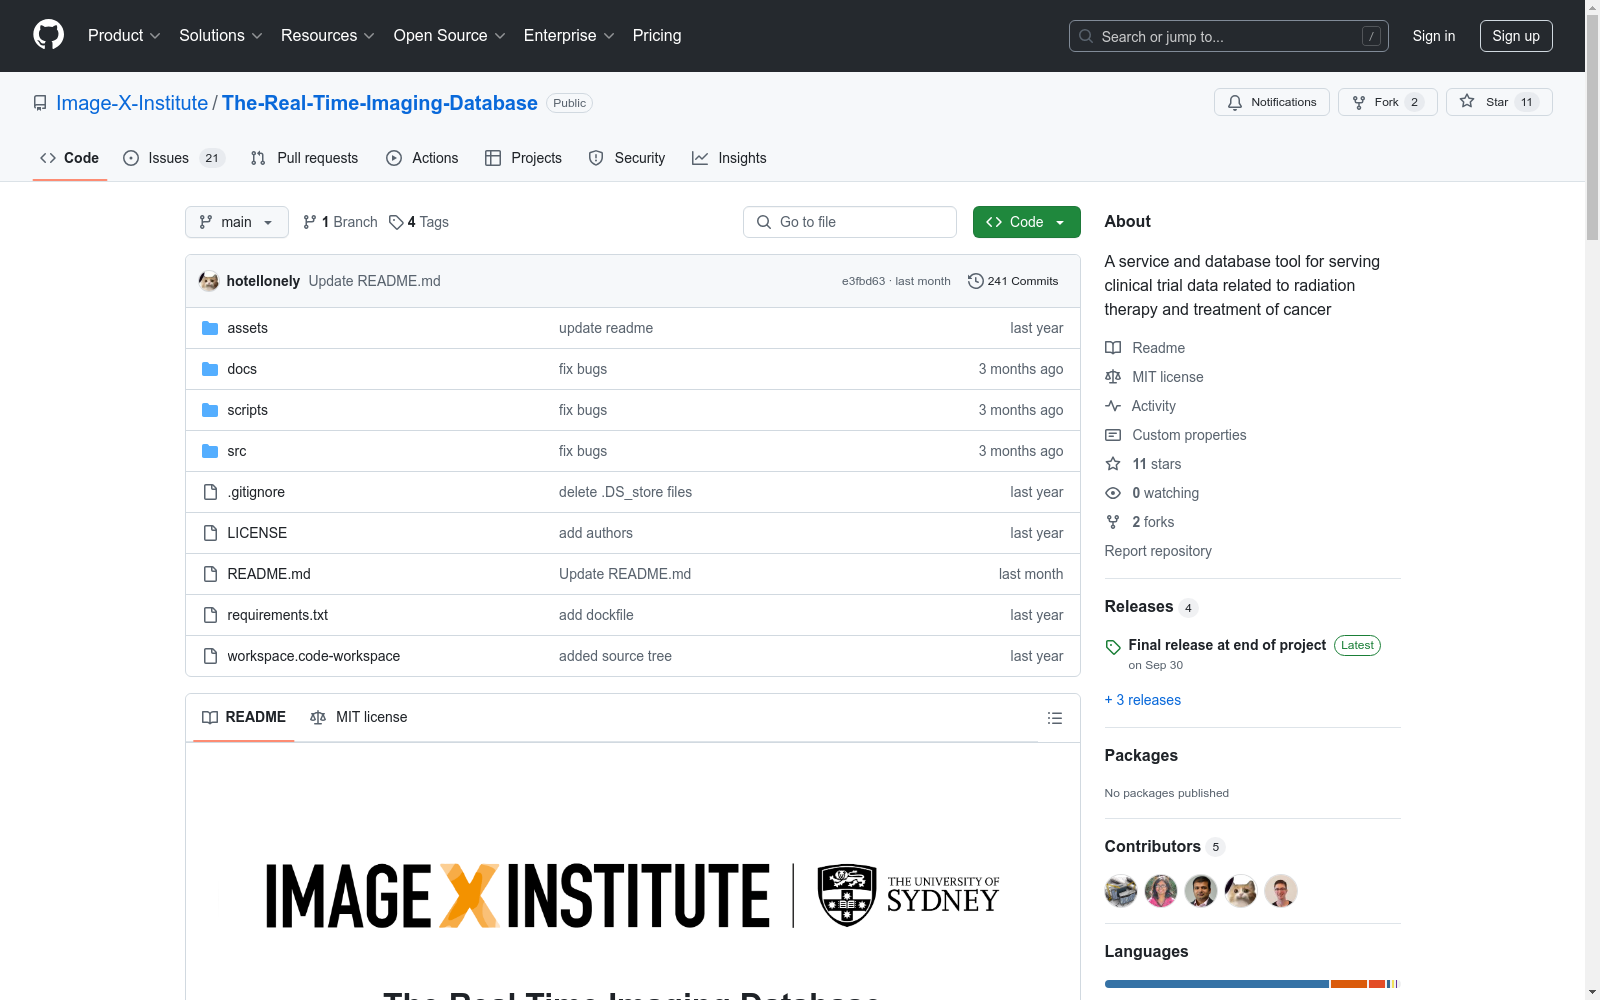The width and height of the screenshot is (1600, 1000).
Task: Open the Custom properties link
Action: point(1176,435)
